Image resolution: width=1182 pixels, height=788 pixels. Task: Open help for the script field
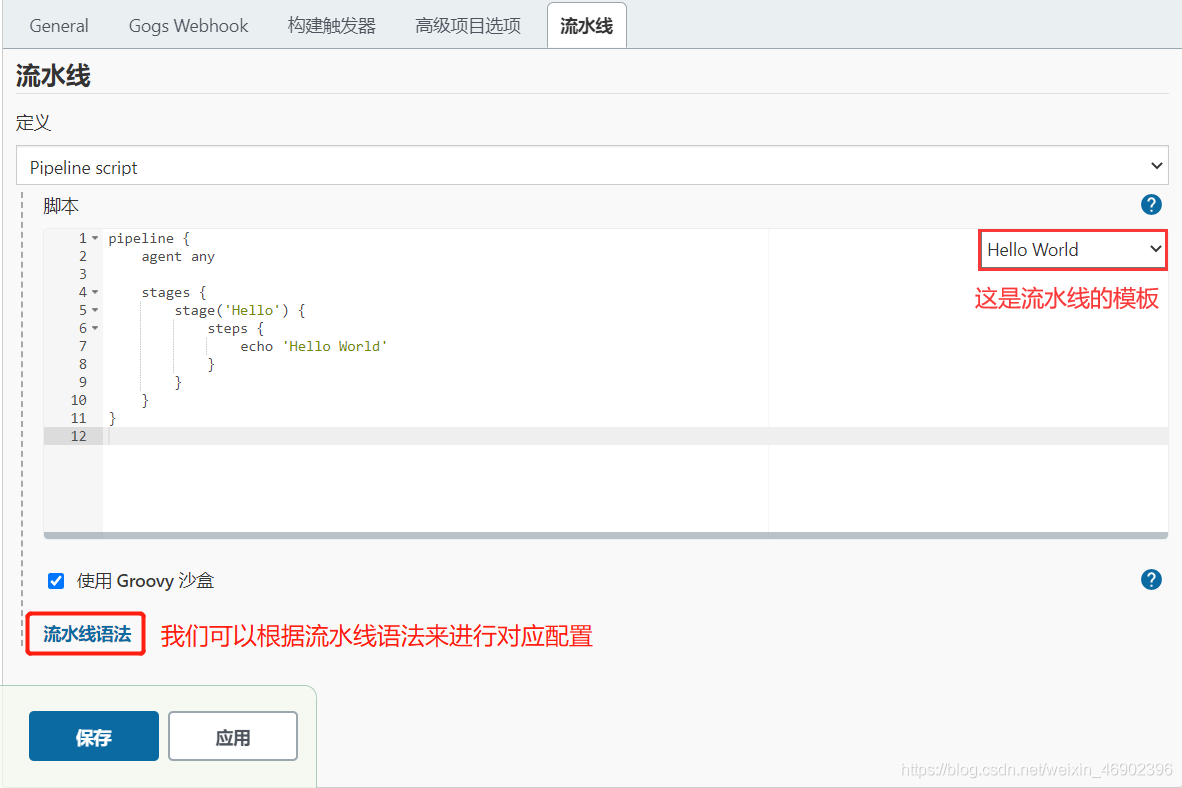[1151, 205]
